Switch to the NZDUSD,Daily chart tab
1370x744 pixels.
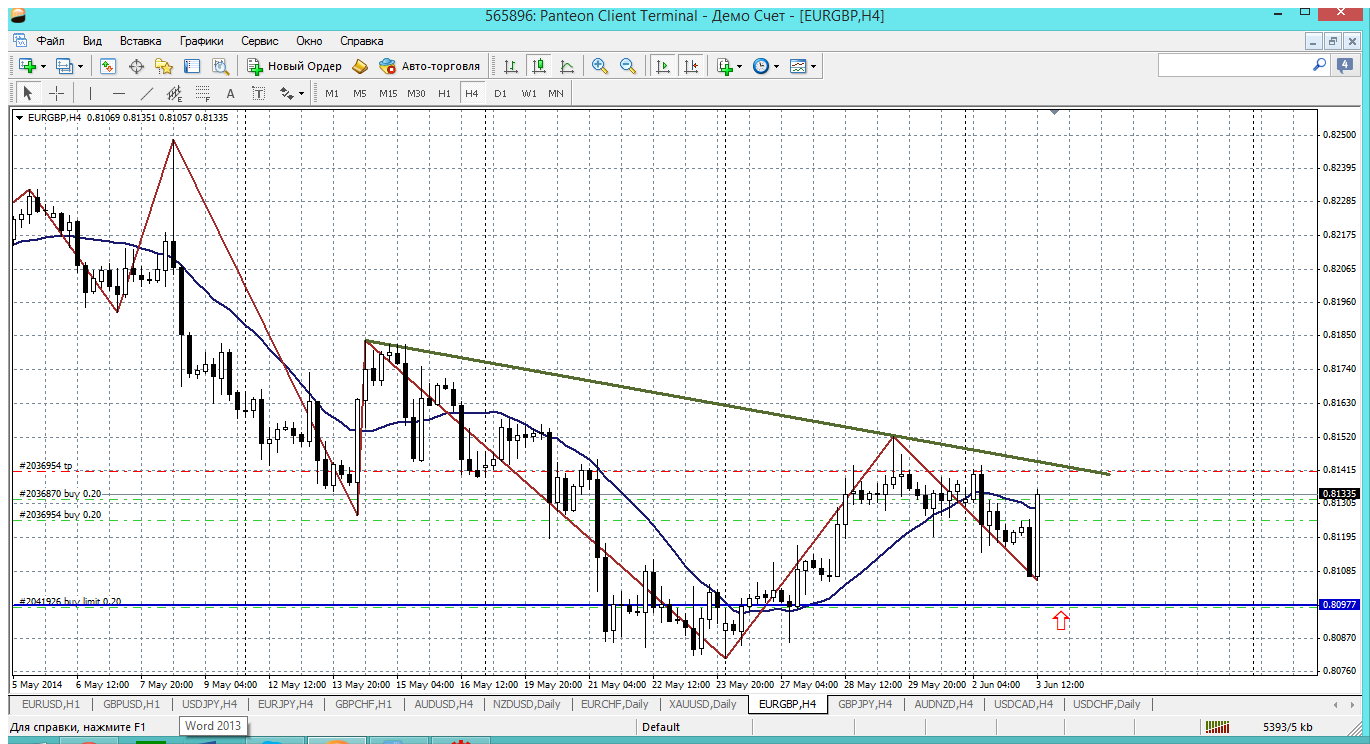click(527, 704)
